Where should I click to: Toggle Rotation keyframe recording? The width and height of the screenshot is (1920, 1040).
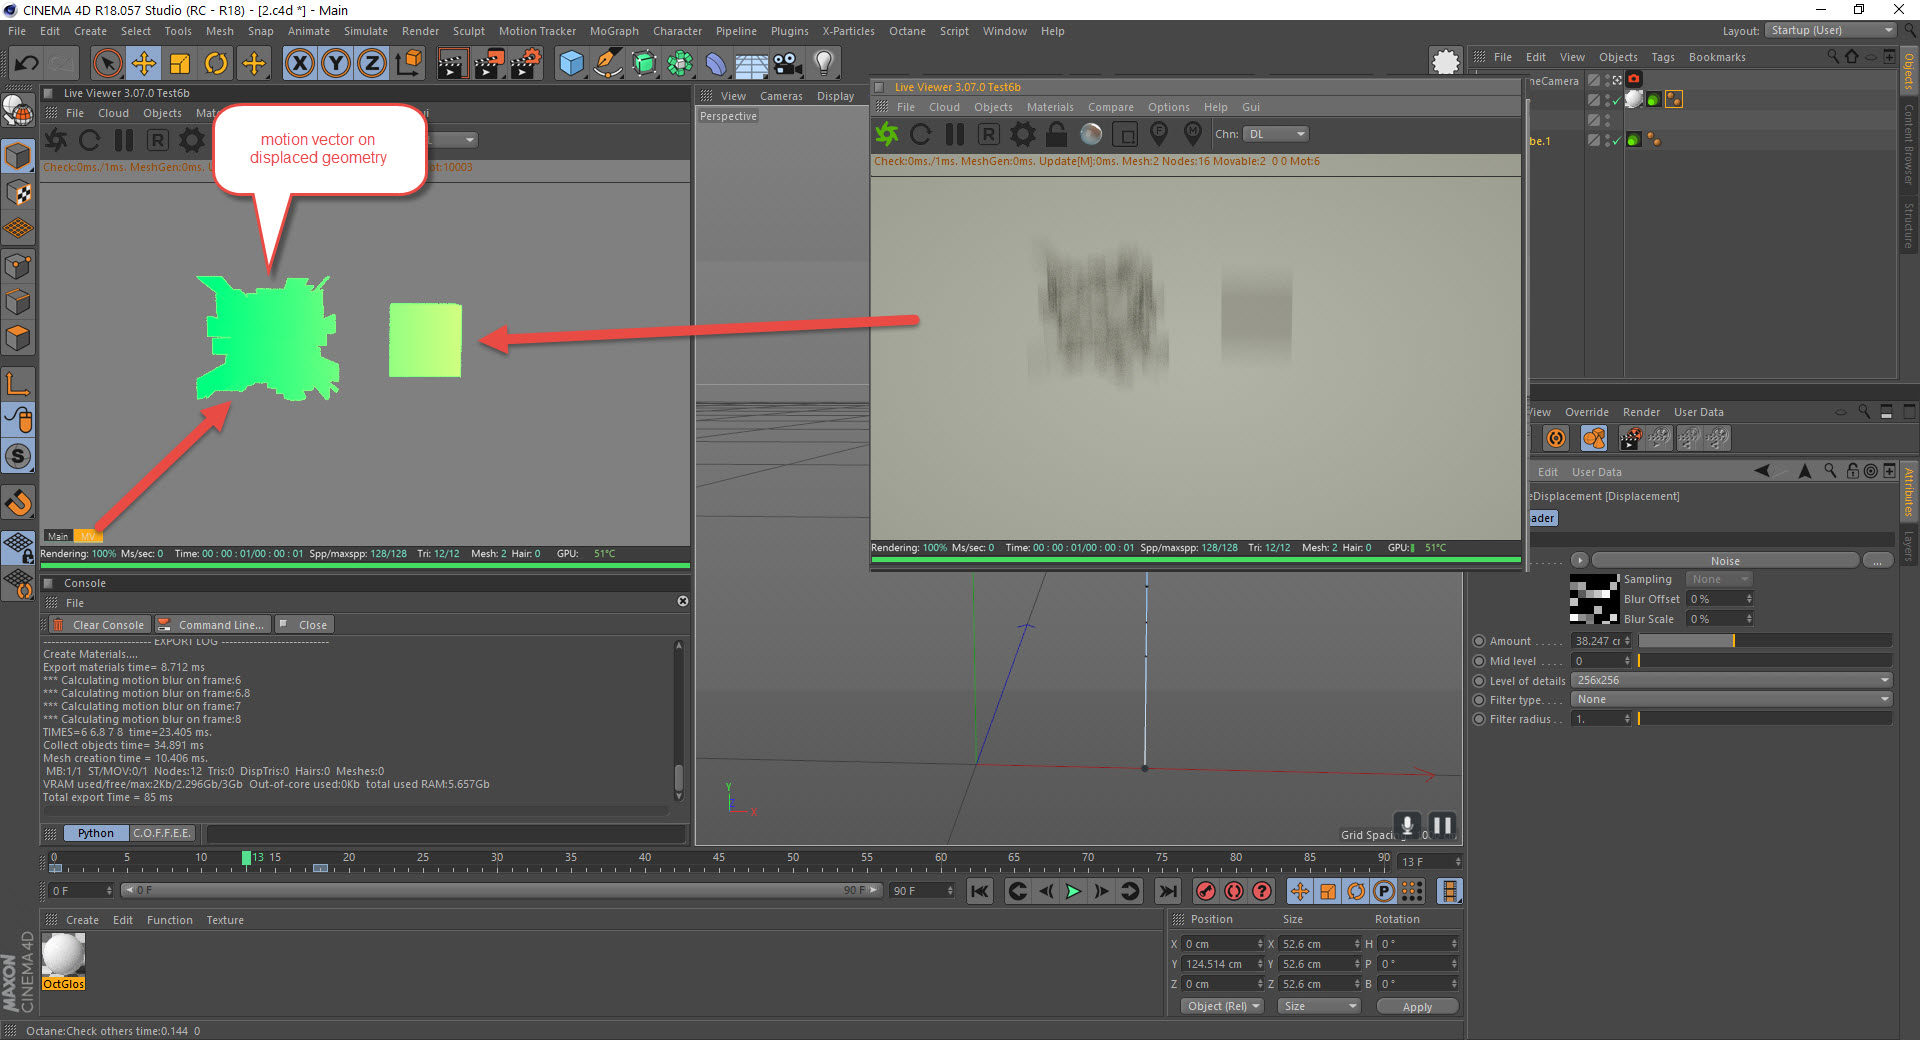pyautogui.click(x=1356, y=891)
